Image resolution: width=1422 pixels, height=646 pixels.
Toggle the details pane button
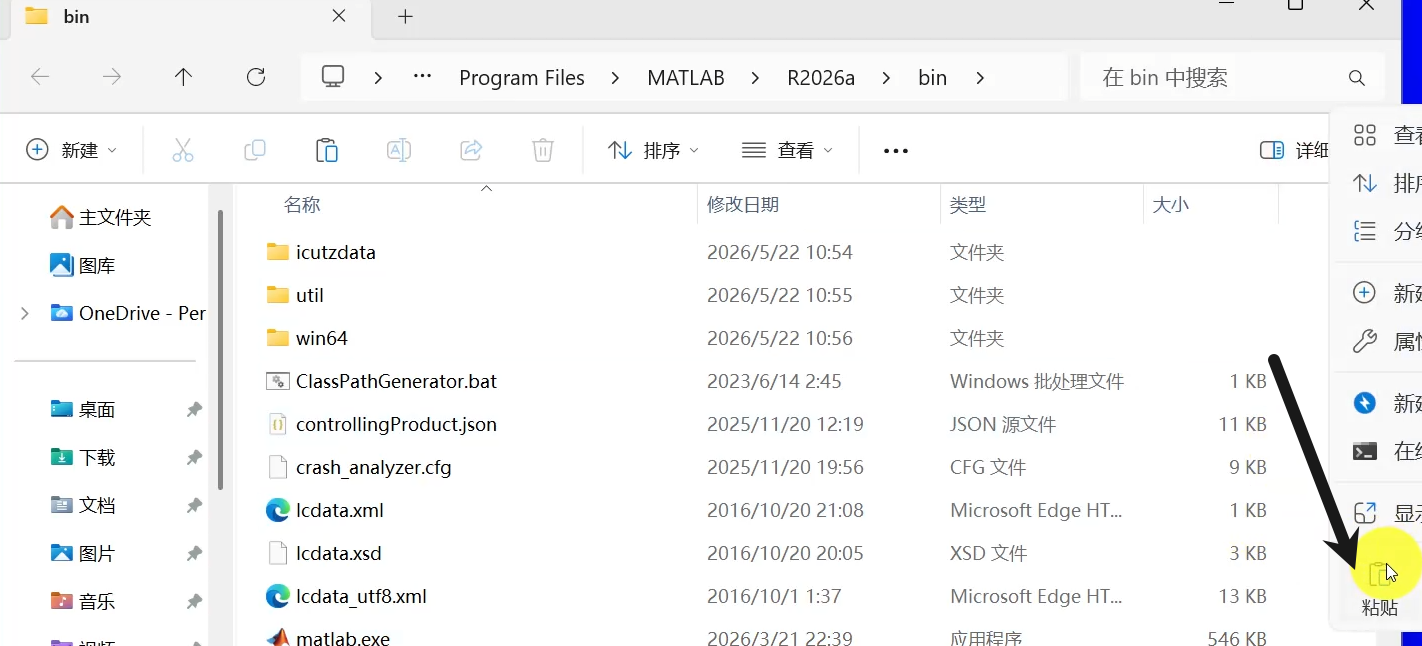[x=1294, y=150]
